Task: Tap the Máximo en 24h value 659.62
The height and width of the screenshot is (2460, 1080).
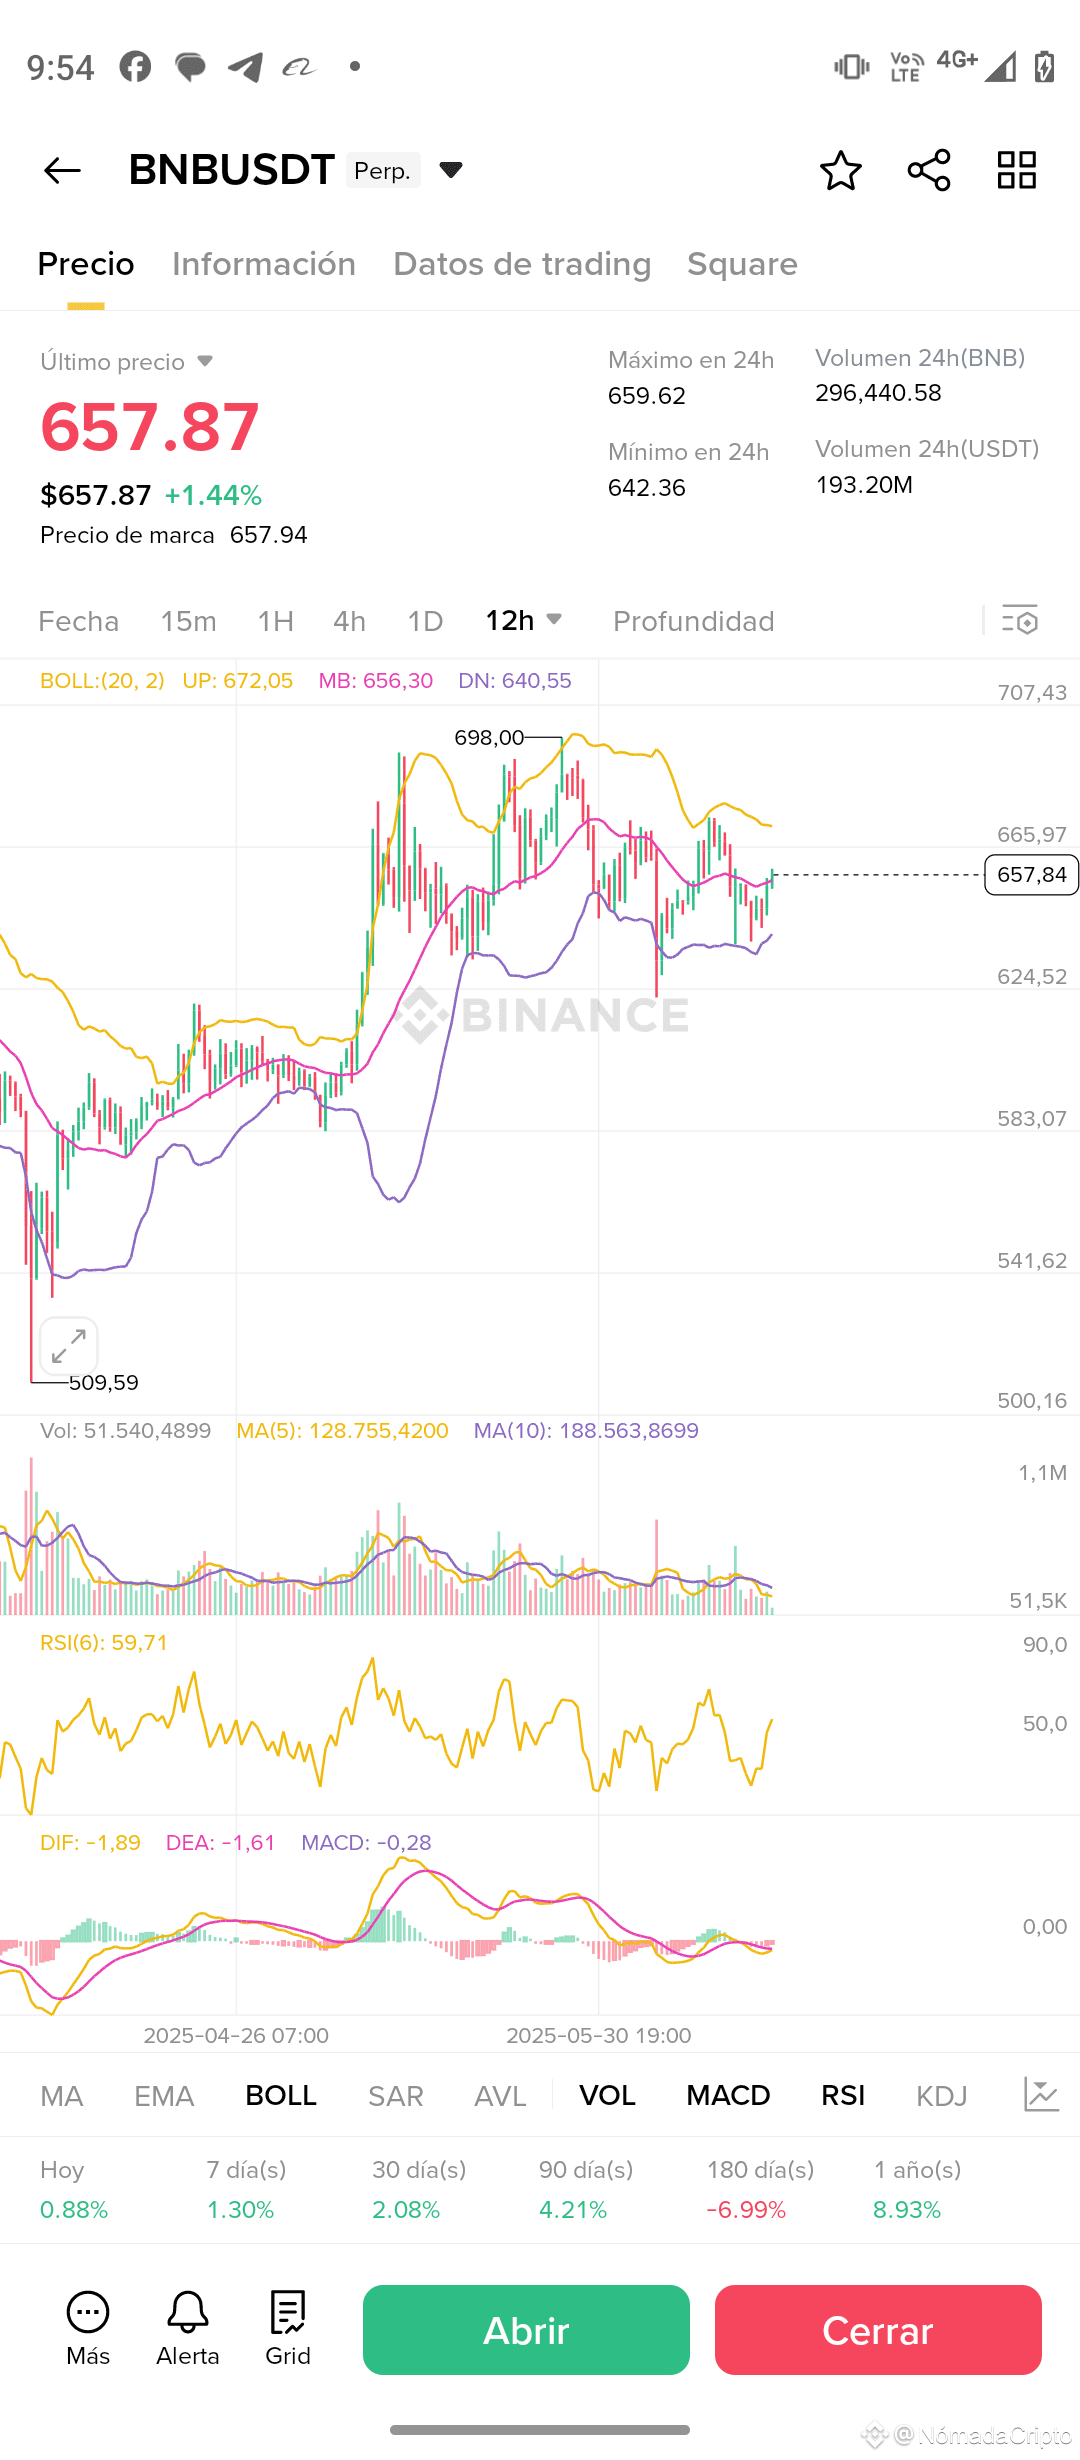Action: point(647,396)
